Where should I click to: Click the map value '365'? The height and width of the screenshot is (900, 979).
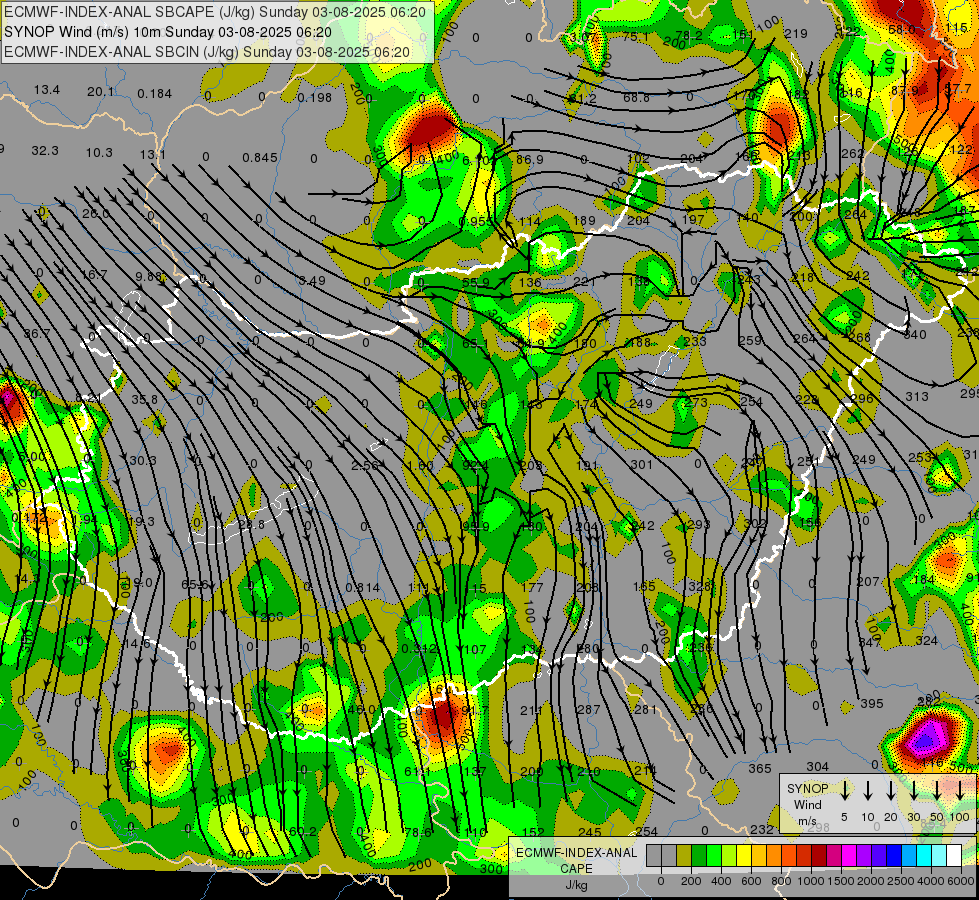click(760, 768)
